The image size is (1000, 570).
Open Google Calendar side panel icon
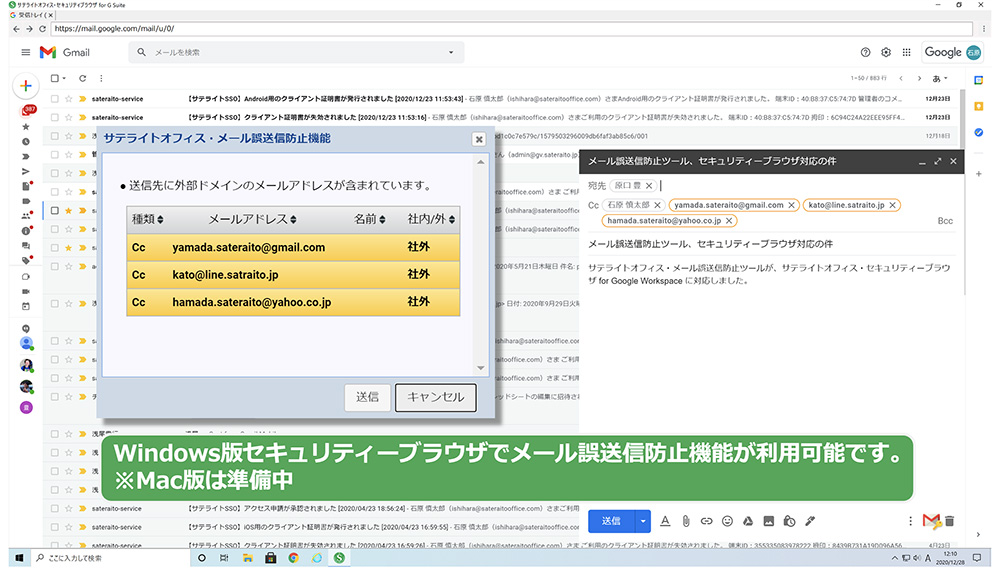click(978, 80)
